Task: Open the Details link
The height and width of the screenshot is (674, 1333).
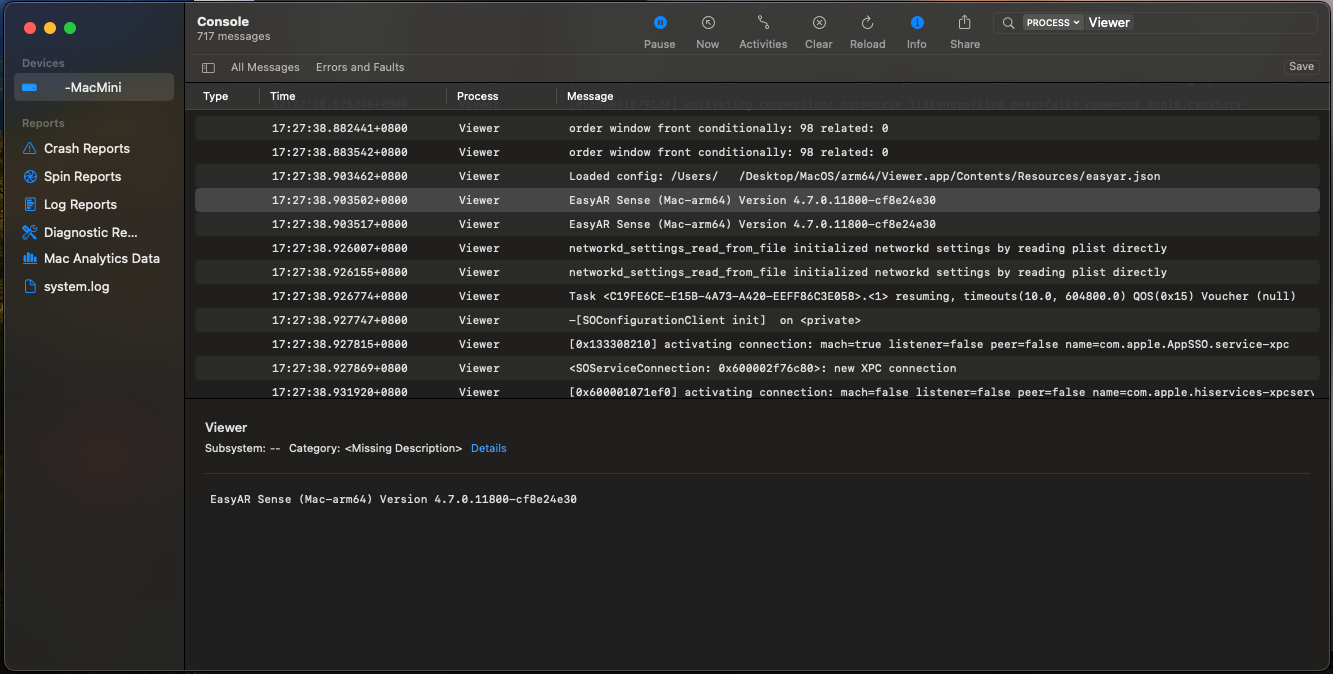Action: [488, 448]
